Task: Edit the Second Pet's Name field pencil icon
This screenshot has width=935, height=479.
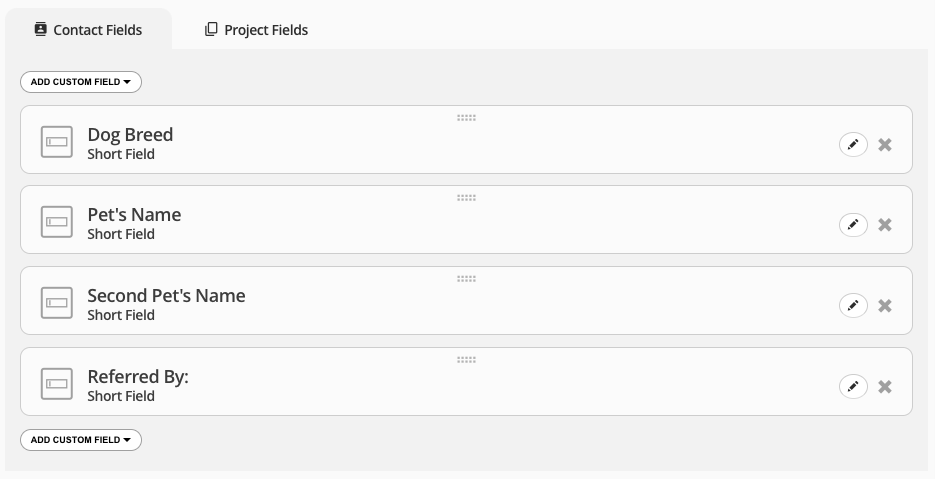Action: coord(853,306)
